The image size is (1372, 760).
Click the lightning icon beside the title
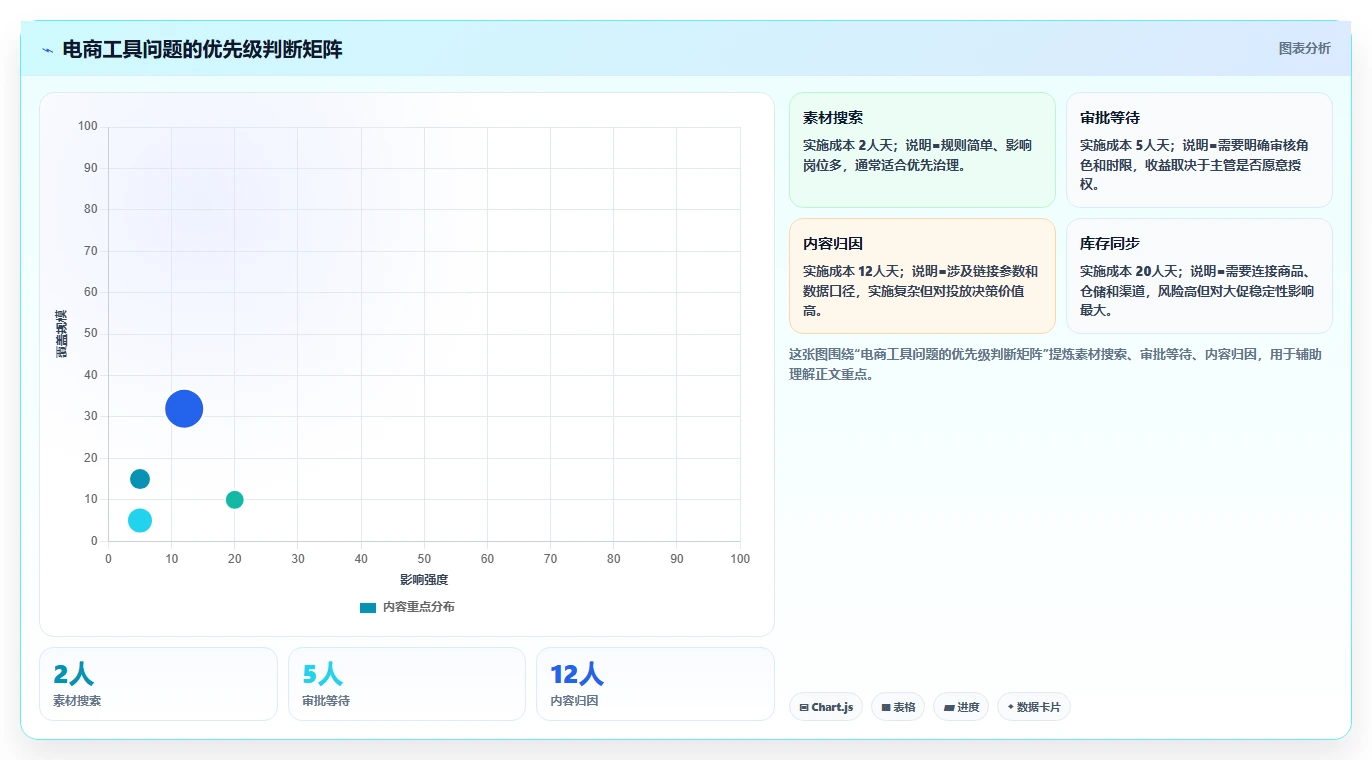(48, 50)
